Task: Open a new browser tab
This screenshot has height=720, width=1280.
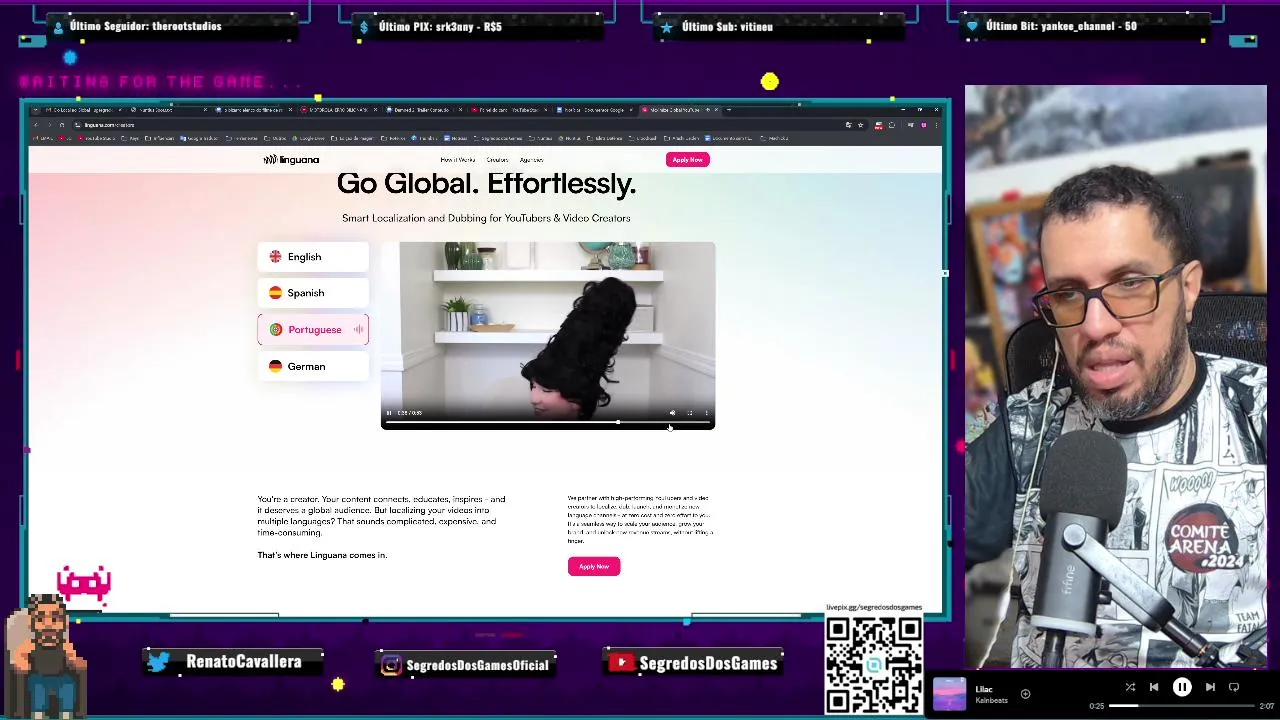Action: tap(728, 110)
